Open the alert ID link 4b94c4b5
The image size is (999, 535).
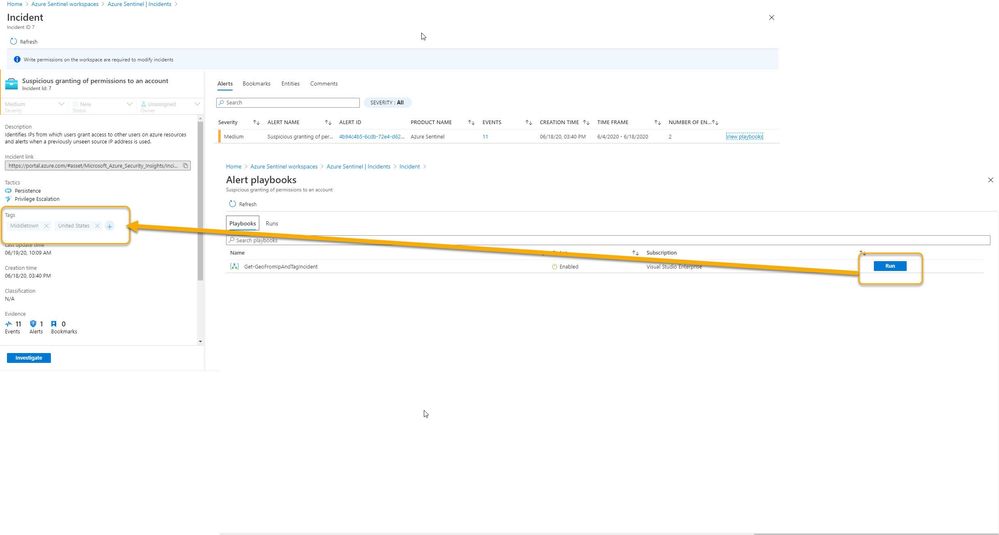coord(371,137)
